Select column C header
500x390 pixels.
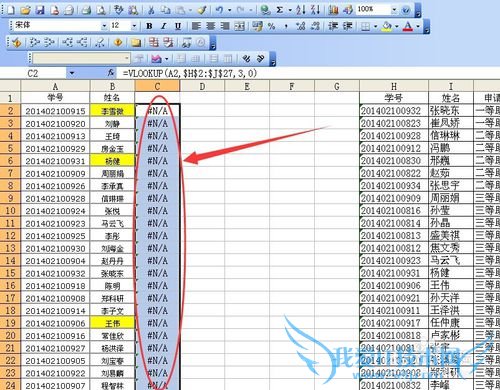(157, 87)
